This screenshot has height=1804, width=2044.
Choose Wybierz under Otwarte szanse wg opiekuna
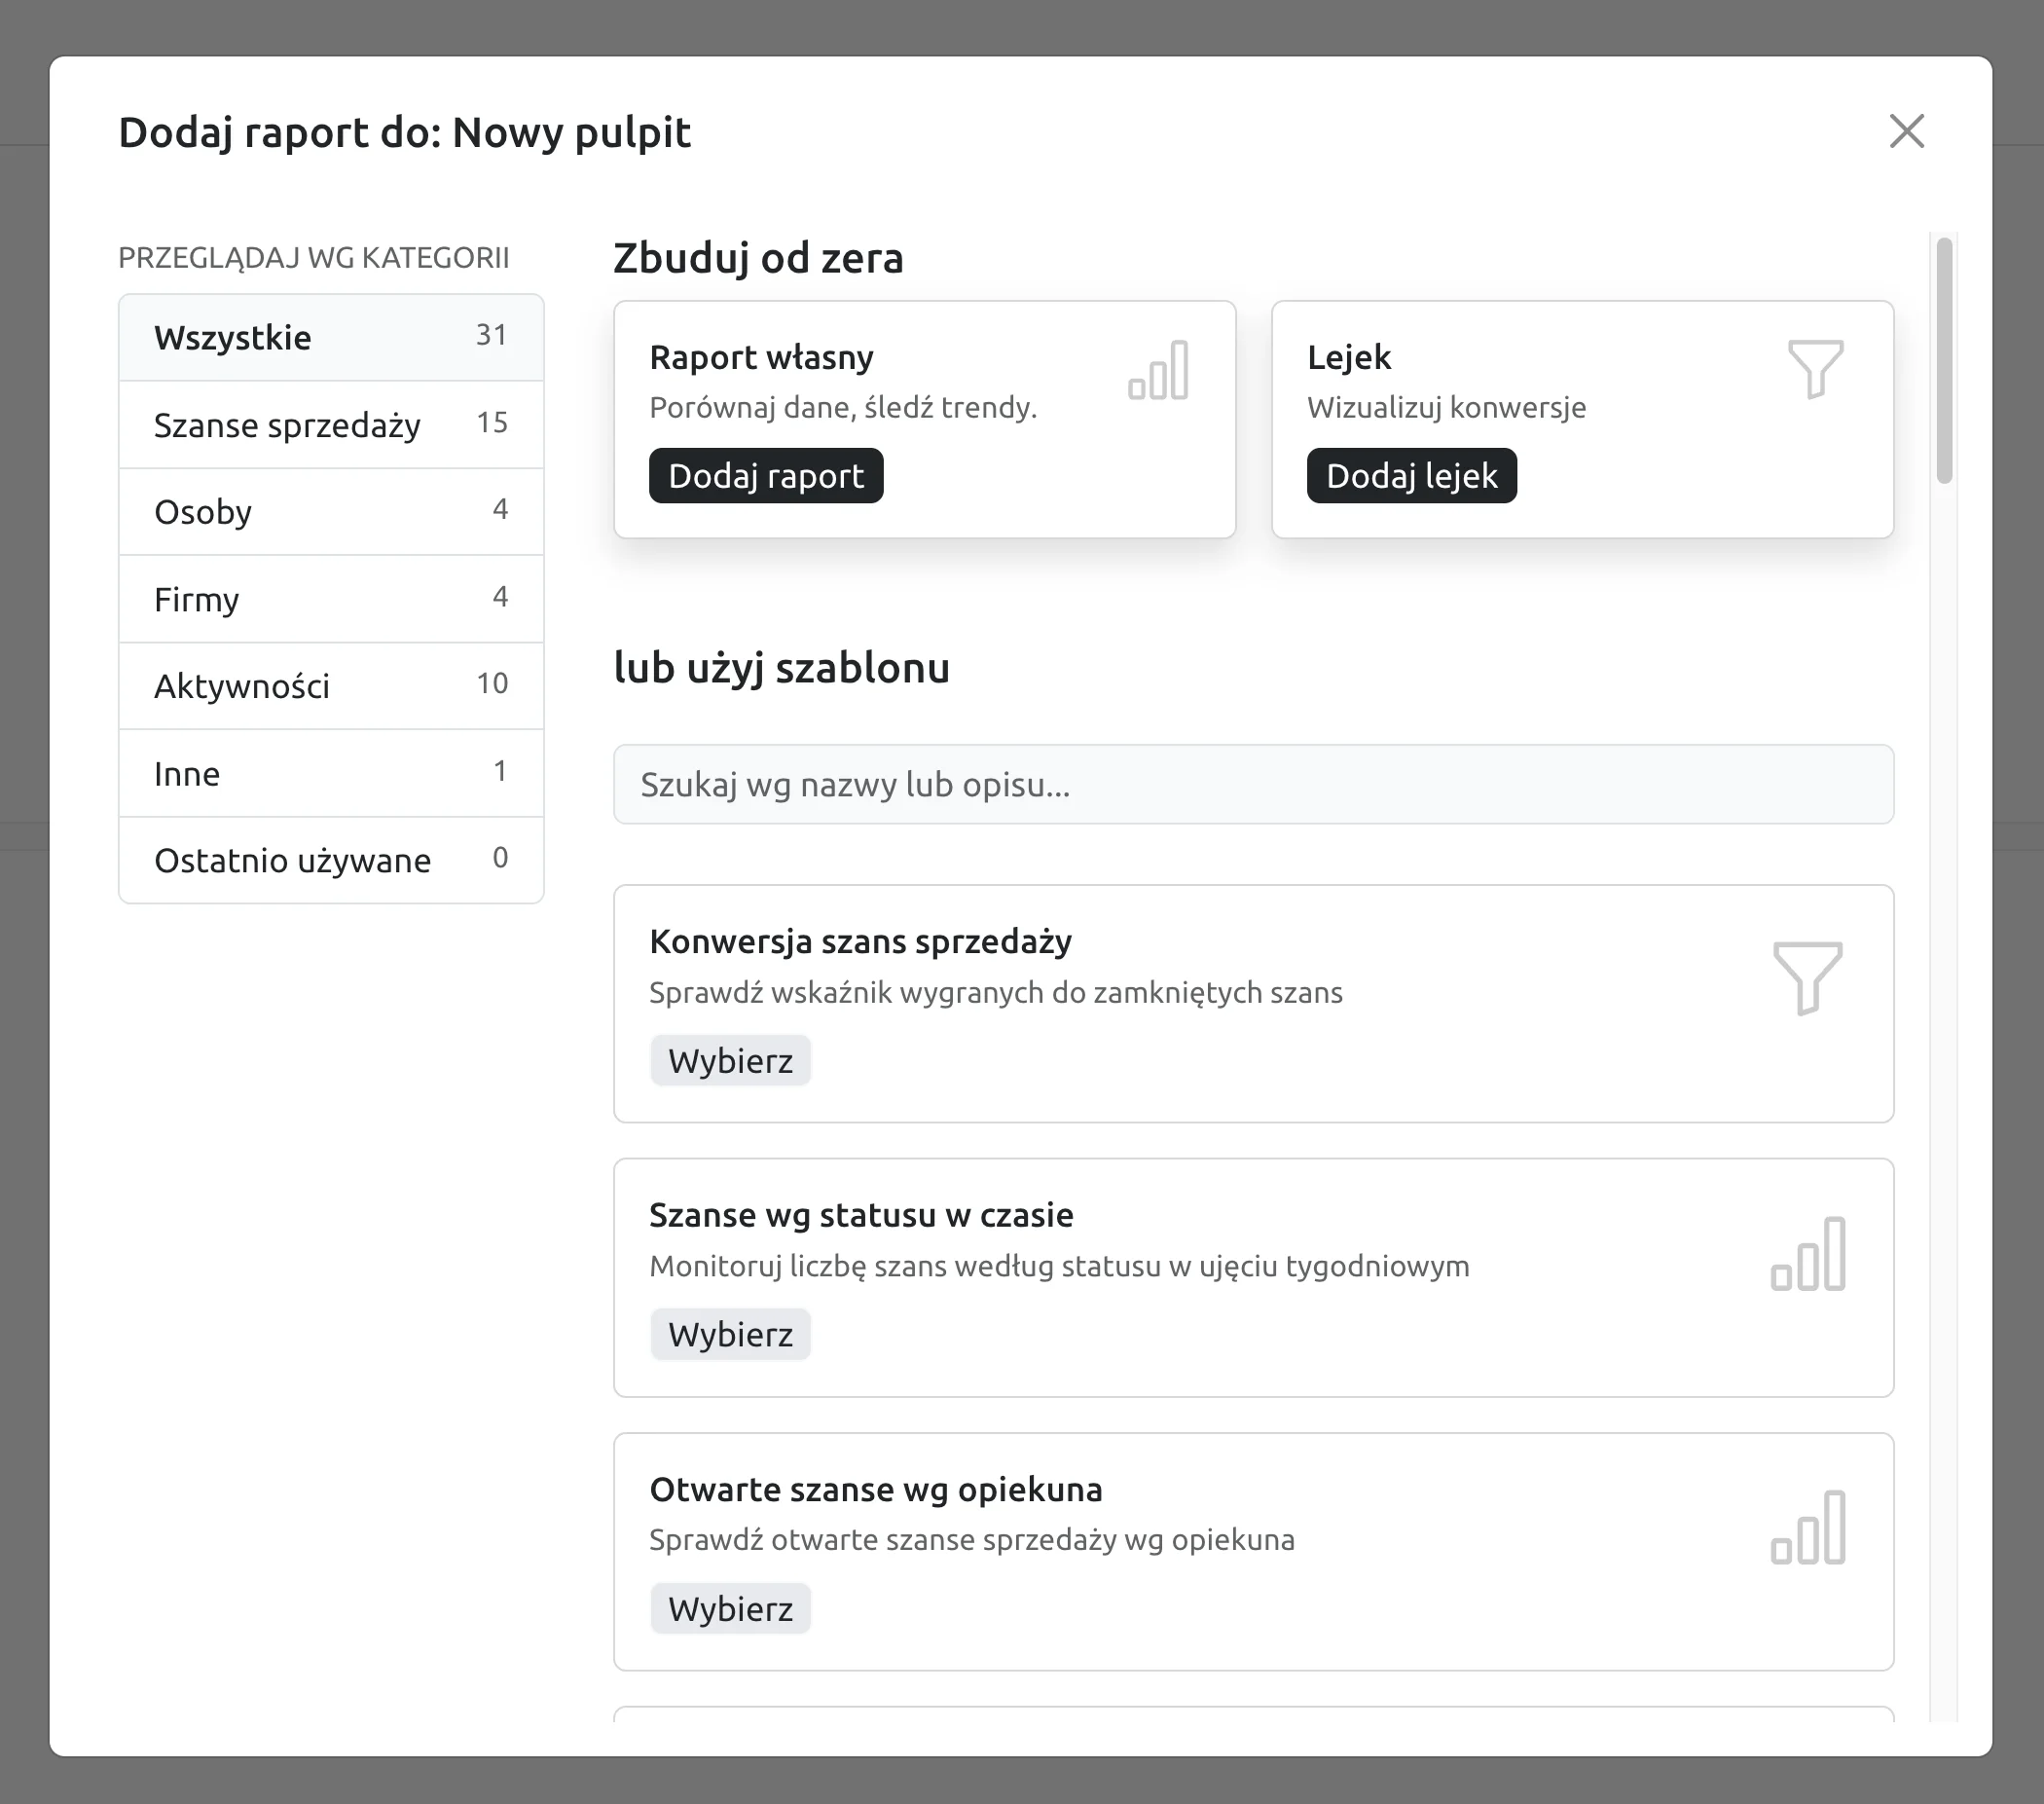click(x=730, y=1608)
